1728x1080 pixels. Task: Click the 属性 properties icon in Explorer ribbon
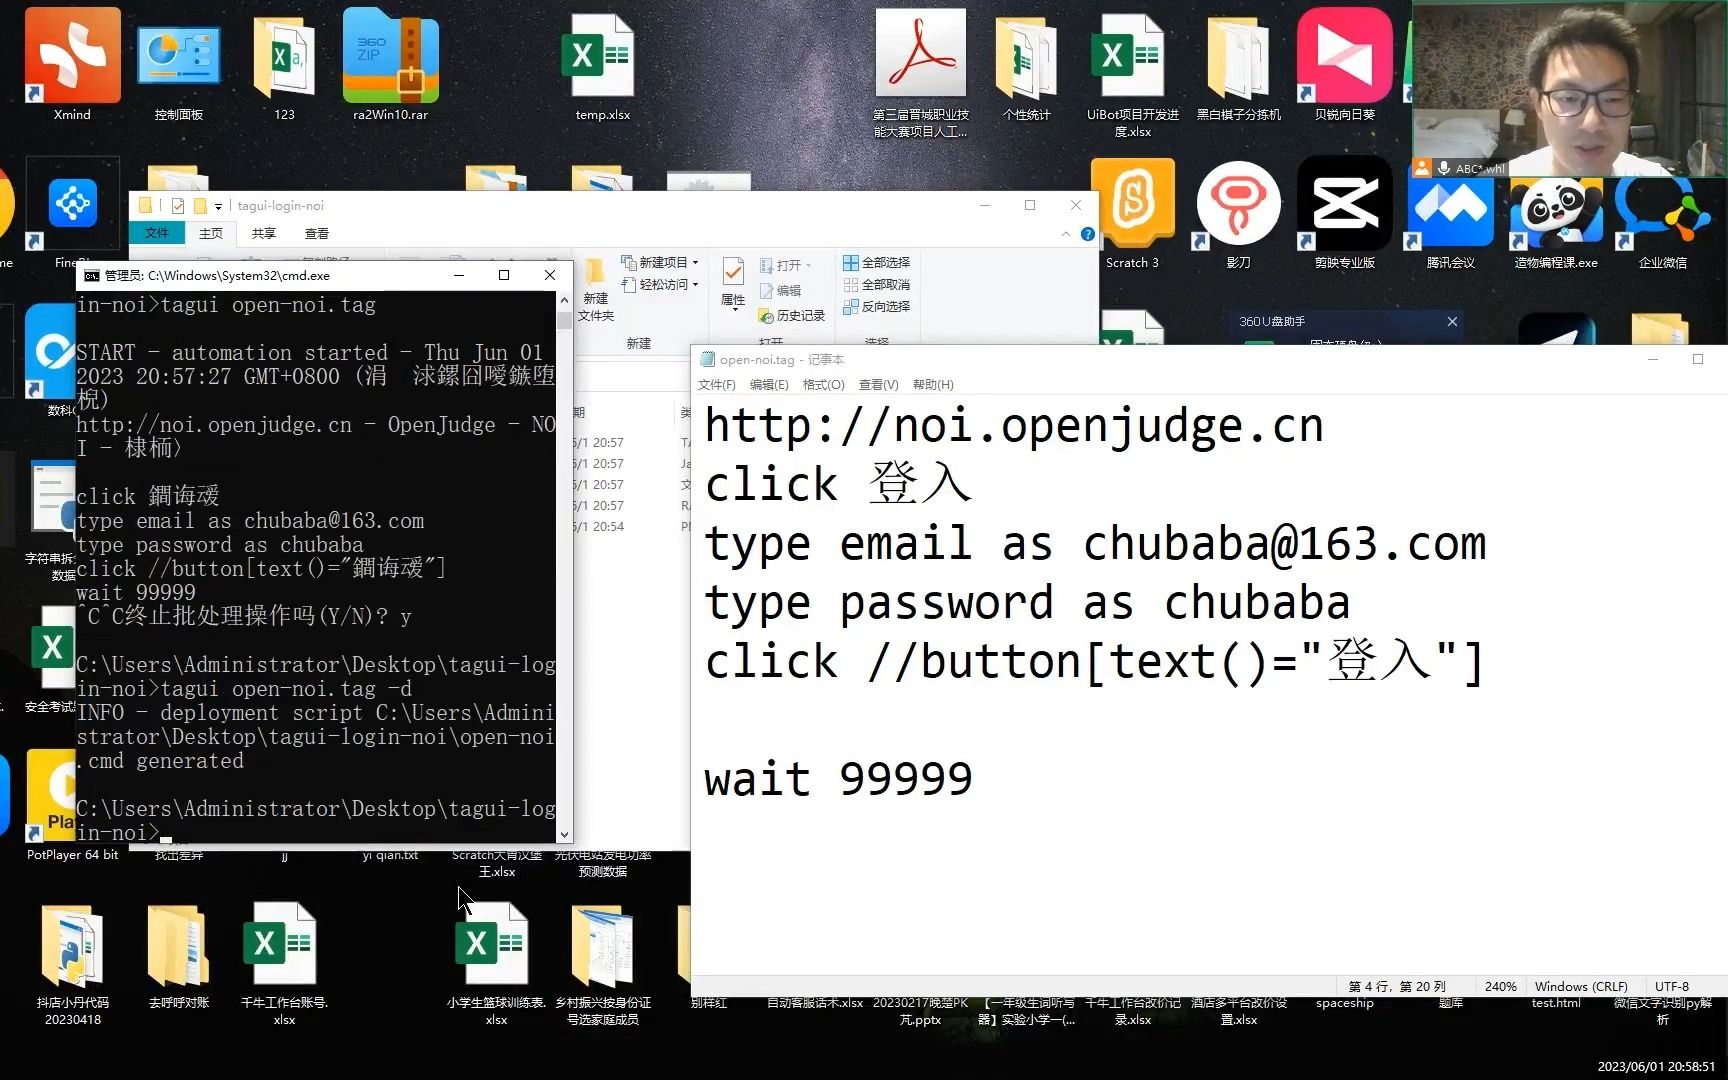point(733,283)
